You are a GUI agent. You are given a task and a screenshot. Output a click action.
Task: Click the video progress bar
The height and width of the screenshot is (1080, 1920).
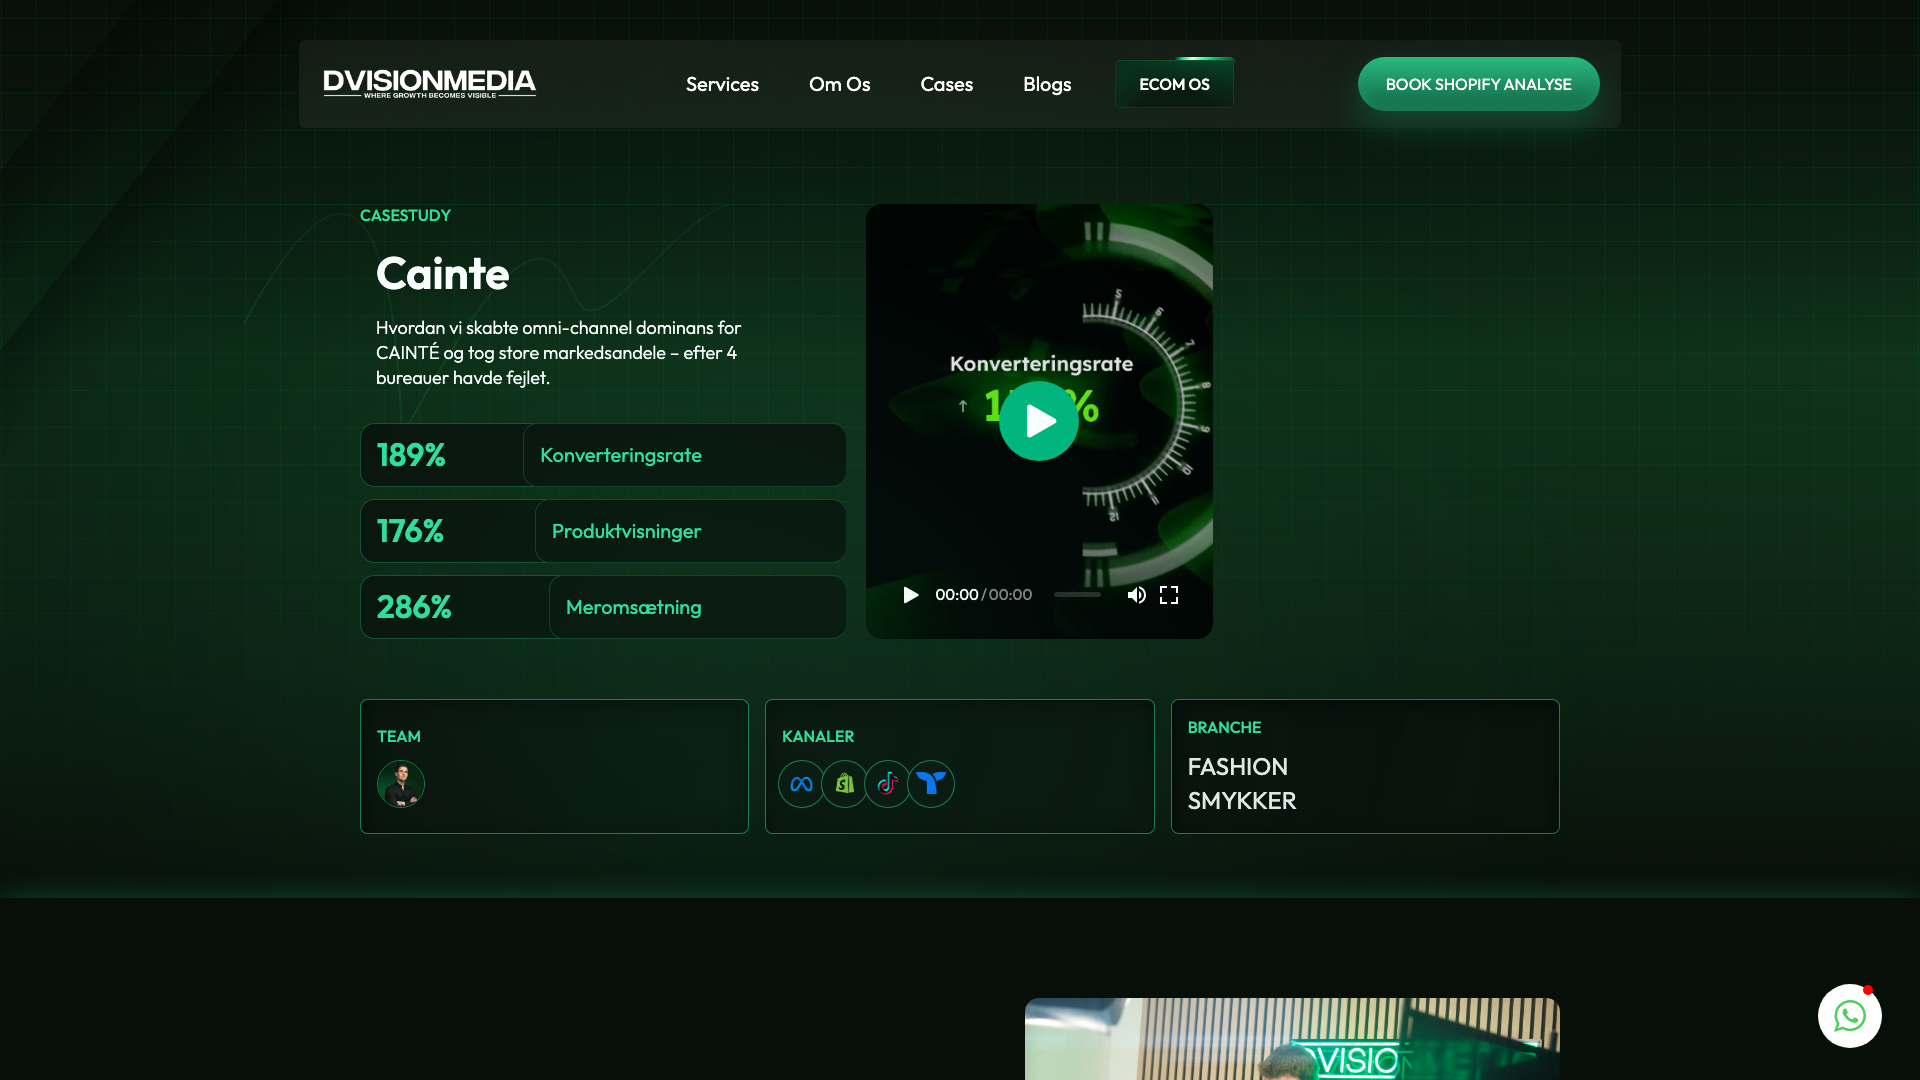[x=1077, y=595]
